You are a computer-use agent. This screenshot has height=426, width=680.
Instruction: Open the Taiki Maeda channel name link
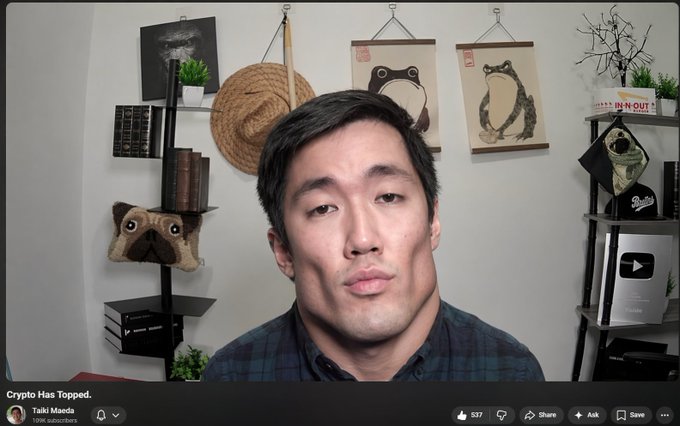coord(53,410)
